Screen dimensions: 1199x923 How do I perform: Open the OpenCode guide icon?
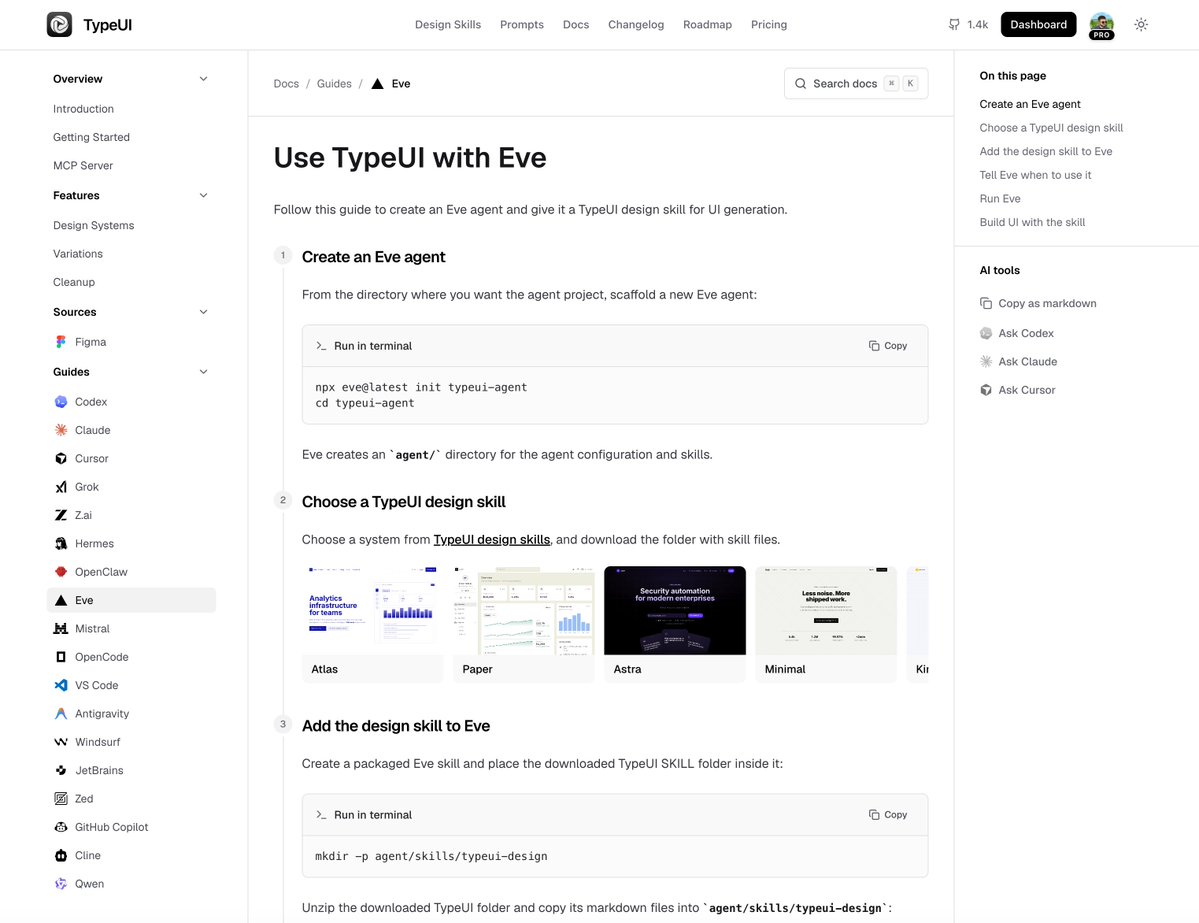point(61,657)
